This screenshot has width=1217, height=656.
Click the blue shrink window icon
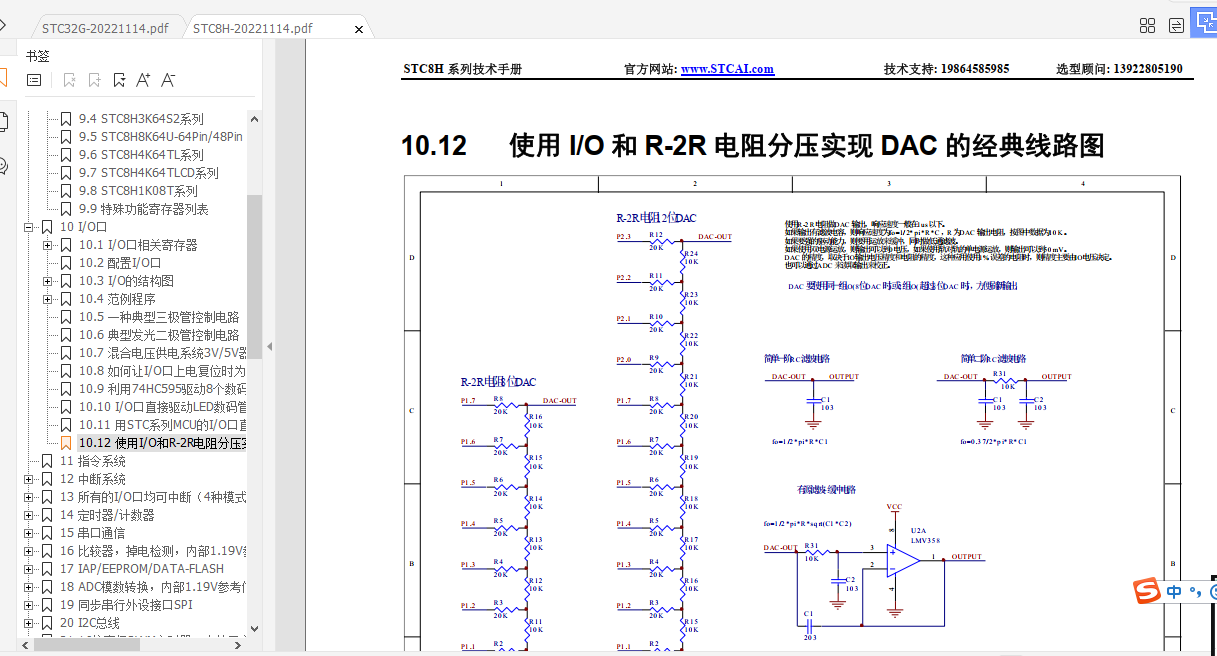[1205, 25]
